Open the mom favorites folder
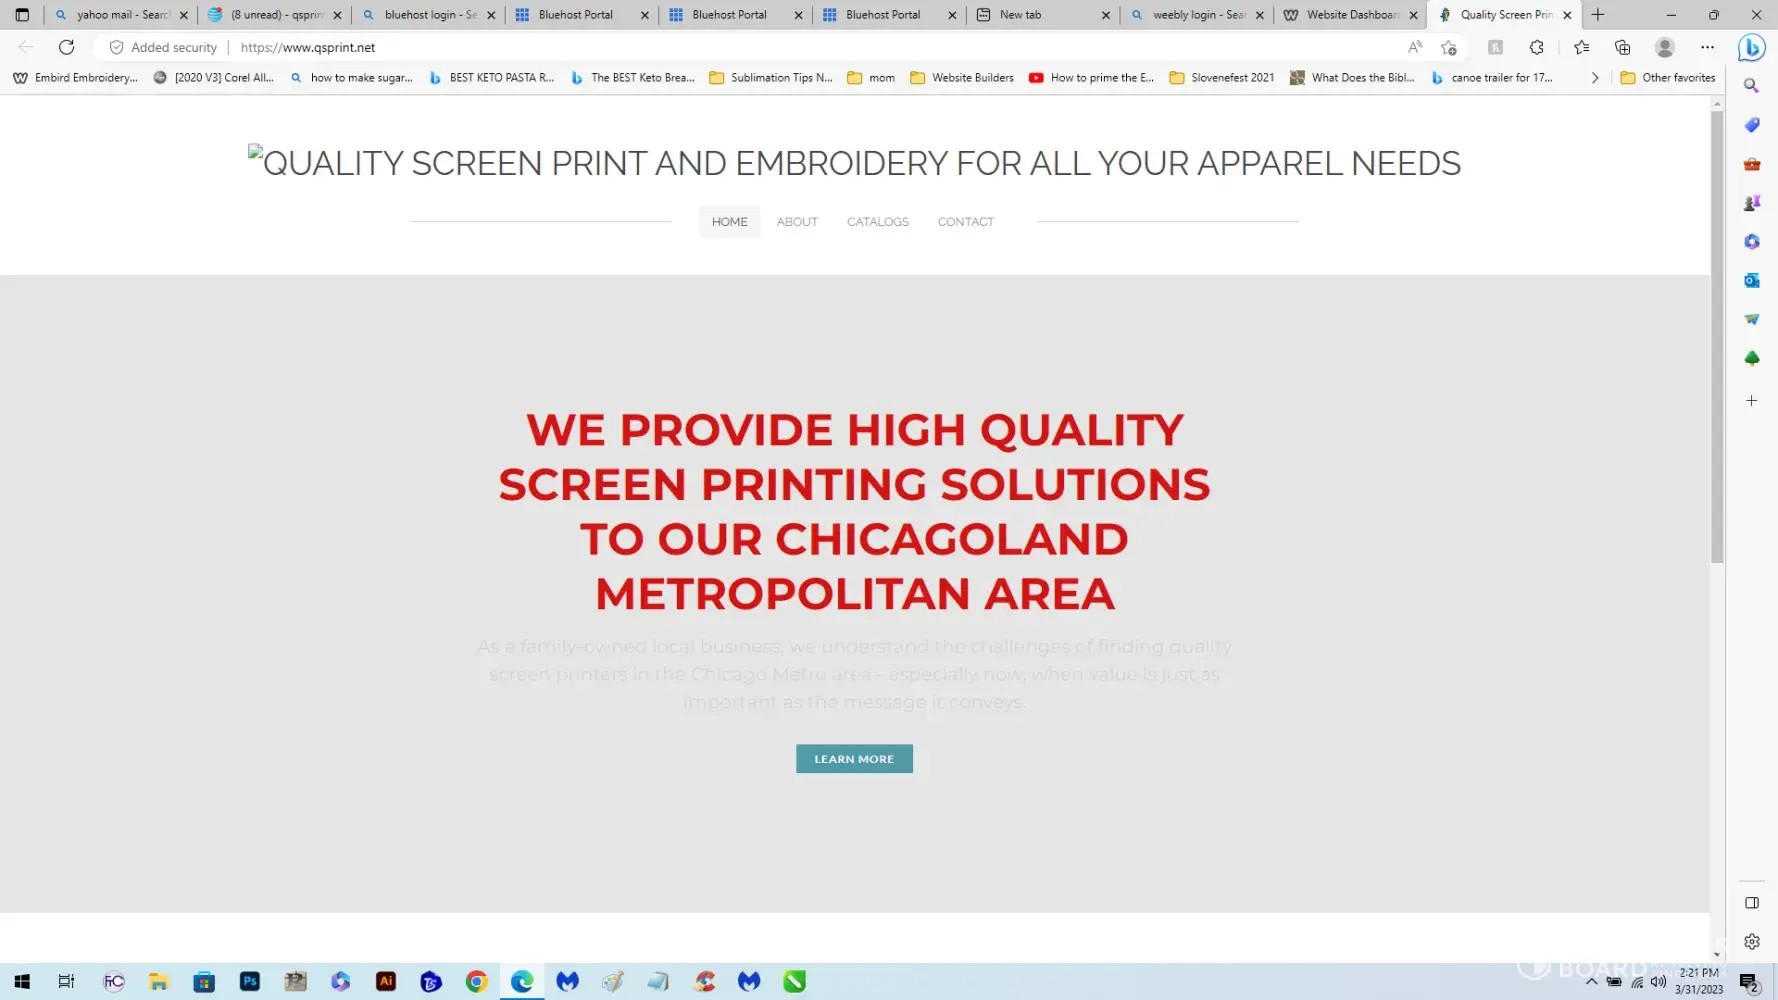This screenshot has height=1000, width=1778. (871, 78)
